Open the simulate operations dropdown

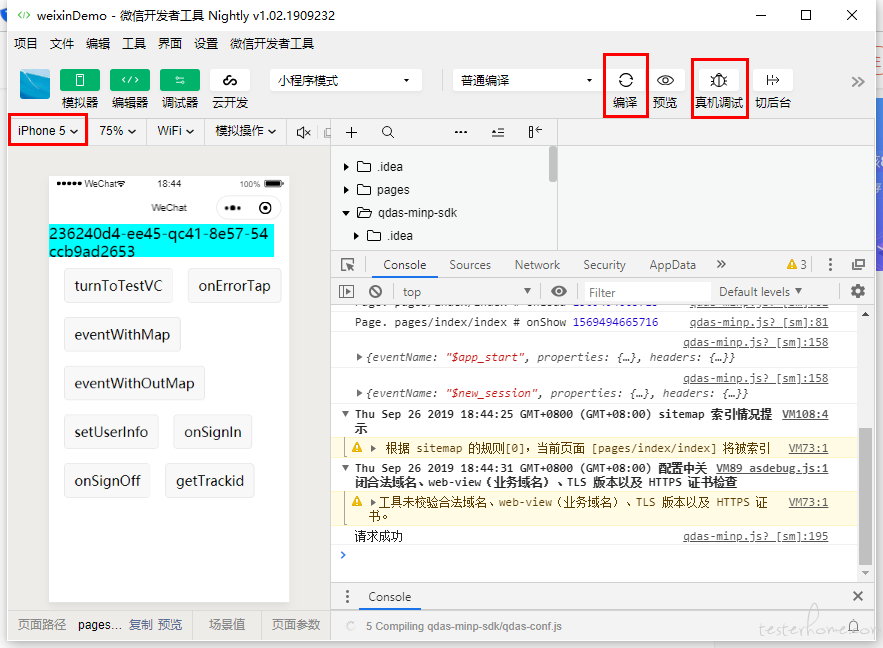(x=246, y=131)
